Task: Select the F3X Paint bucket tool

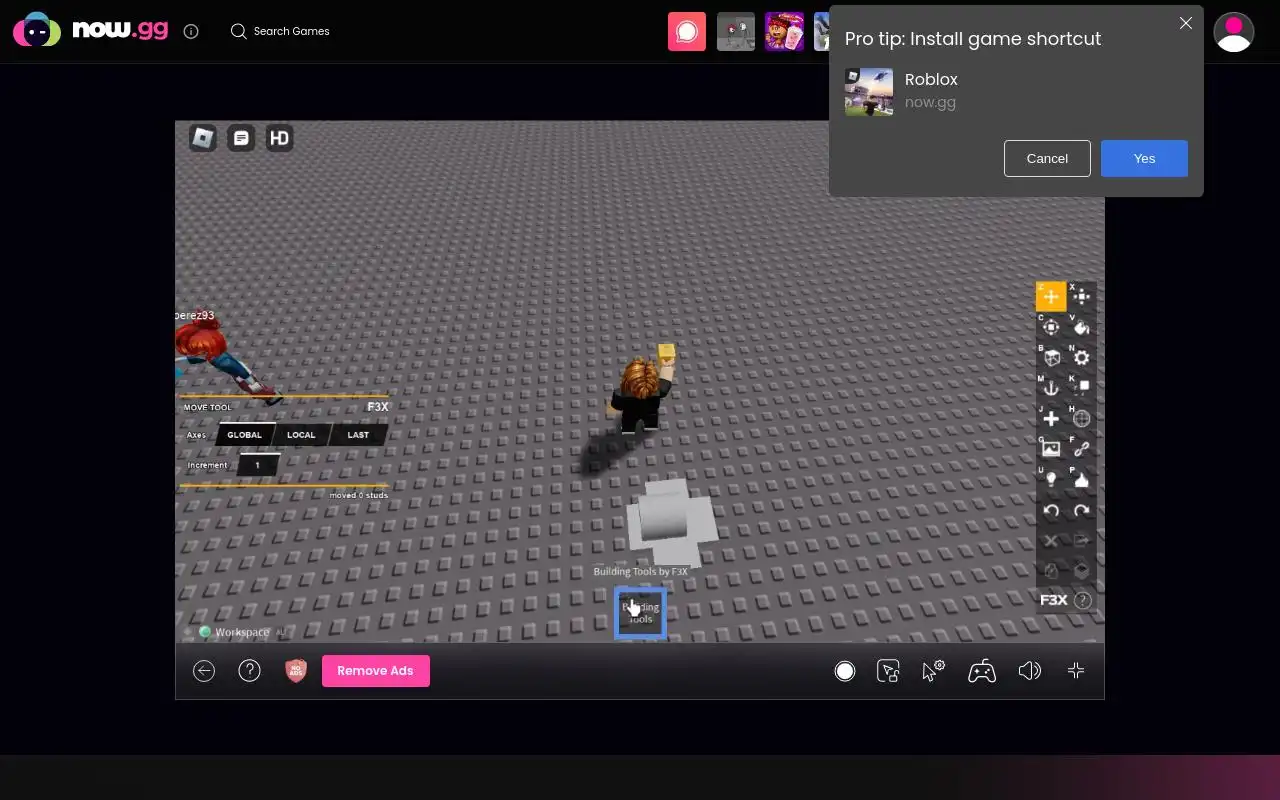Action: [1082, 327]
